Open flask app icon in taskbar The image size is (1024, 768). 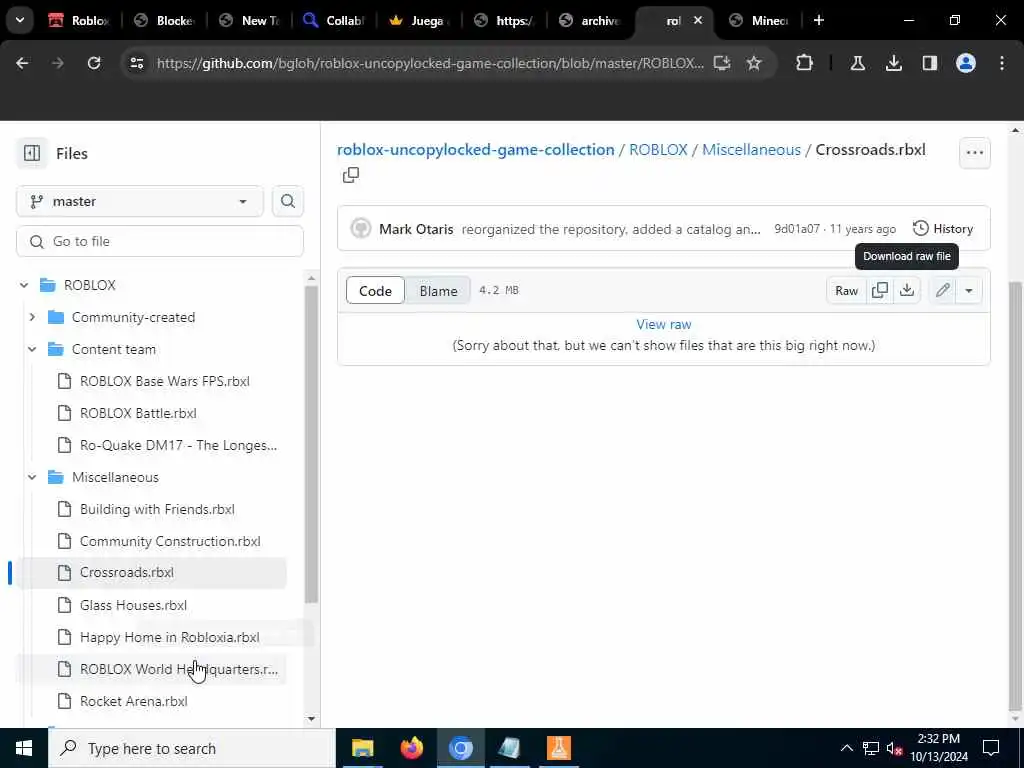[558, 748]
